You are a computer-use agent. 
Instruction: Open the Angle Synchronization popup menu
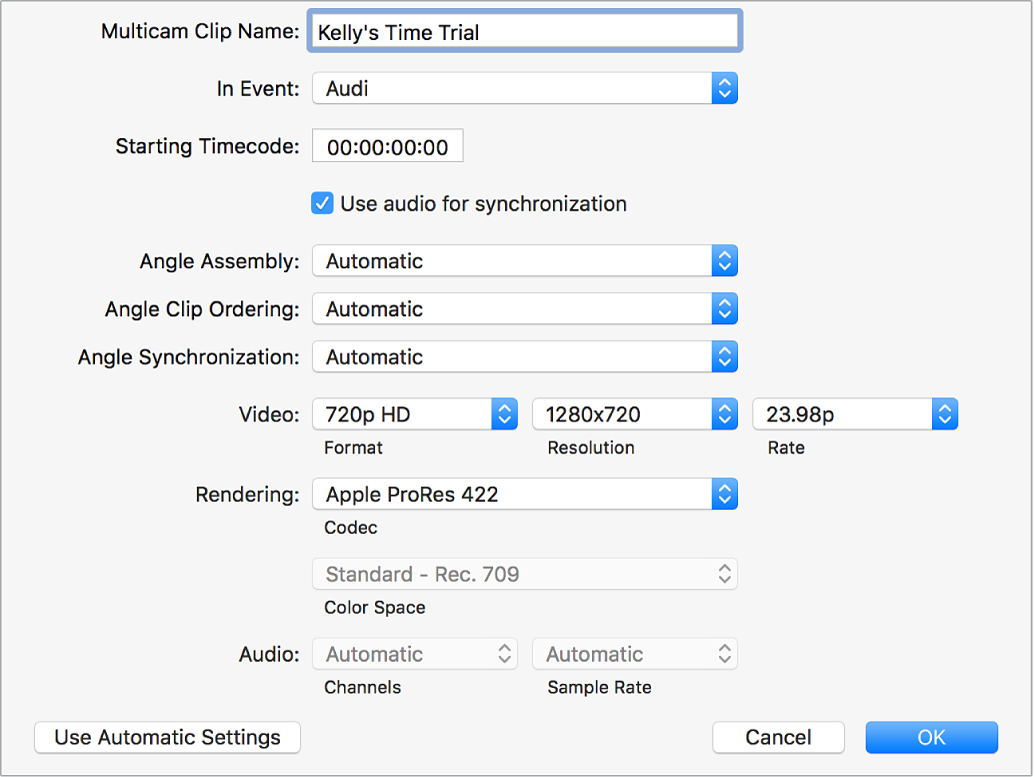click(x=524, y=357)
